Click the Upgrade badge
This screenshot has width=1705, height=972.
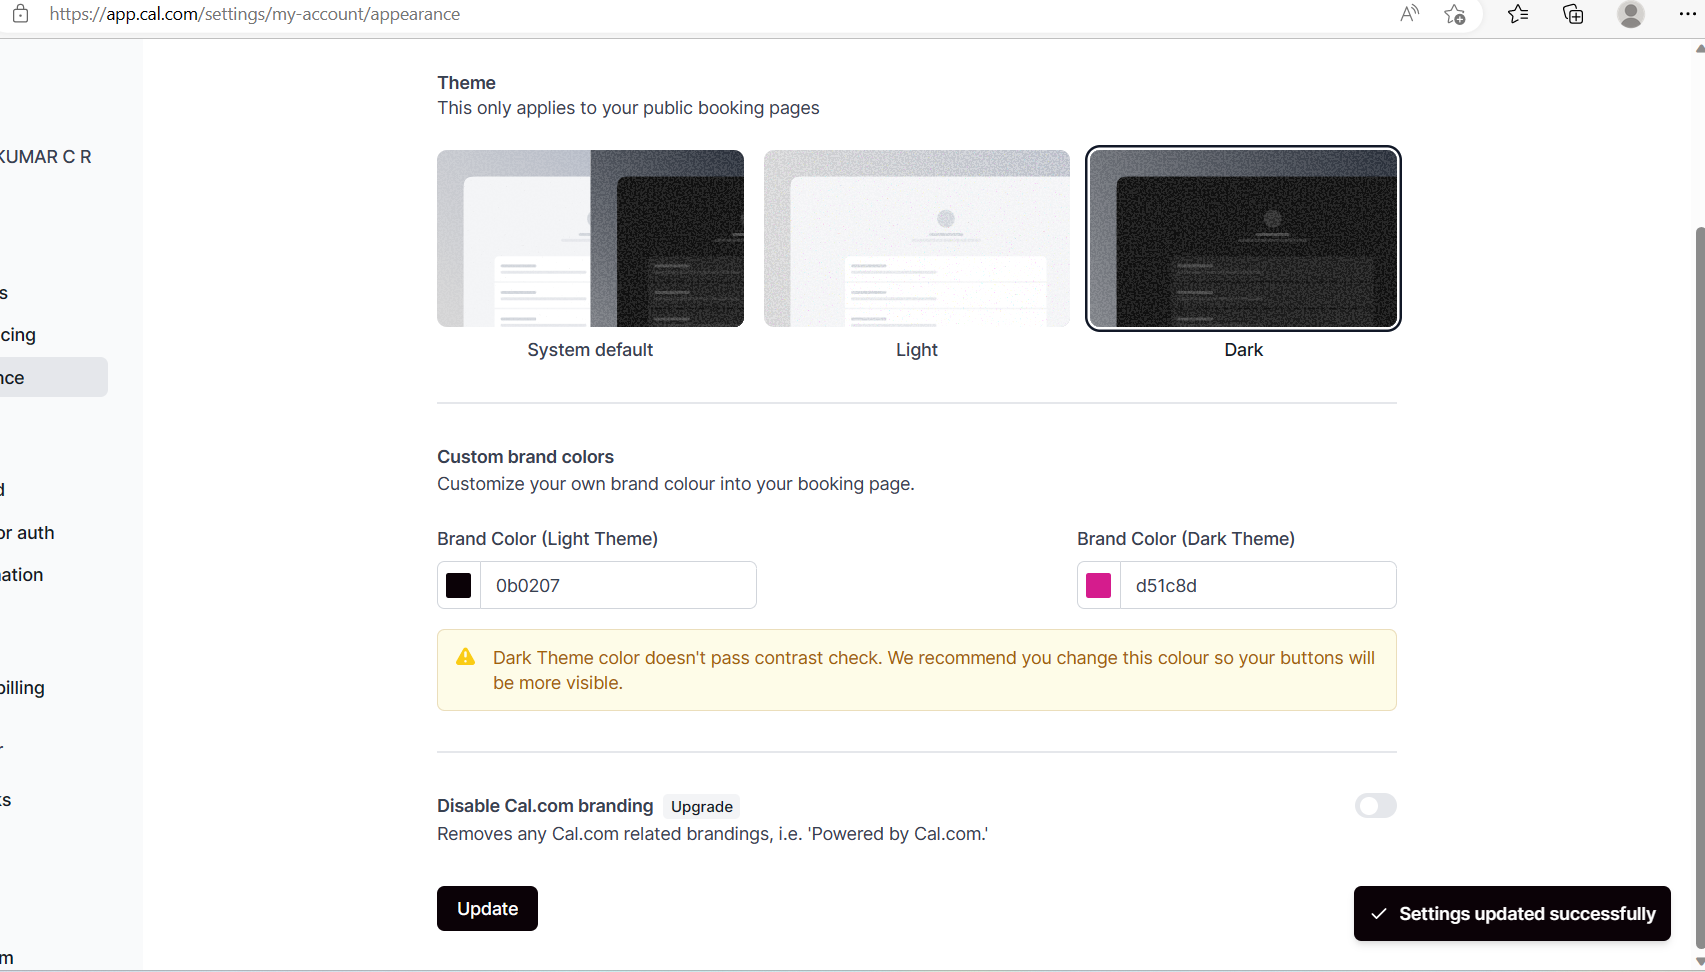point(701,806)
